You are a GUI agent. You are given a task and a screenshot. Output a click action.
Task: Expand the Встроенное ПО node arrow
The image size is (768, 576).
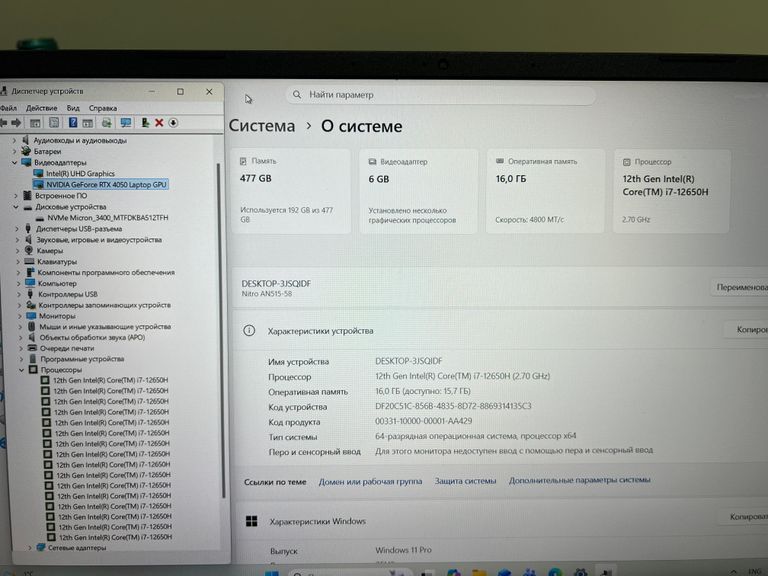[16, 195]
